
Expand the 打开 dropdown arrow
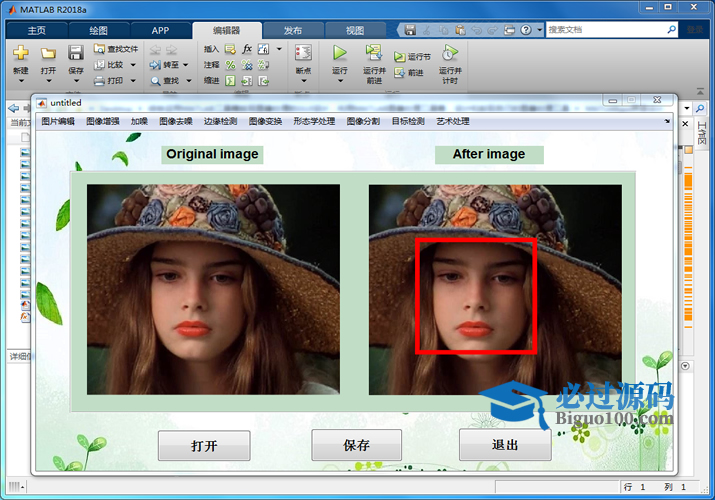(x=48, y=81)
